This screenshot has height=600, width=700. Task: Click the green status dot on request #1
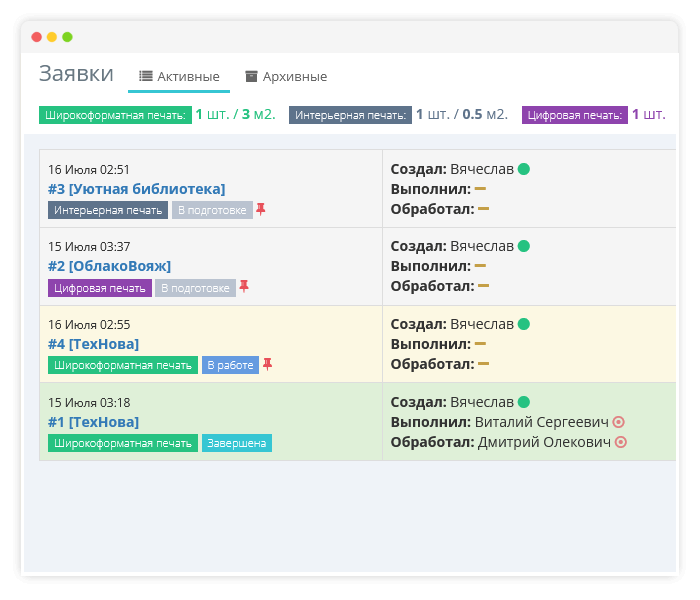click(x=524, y=402)
